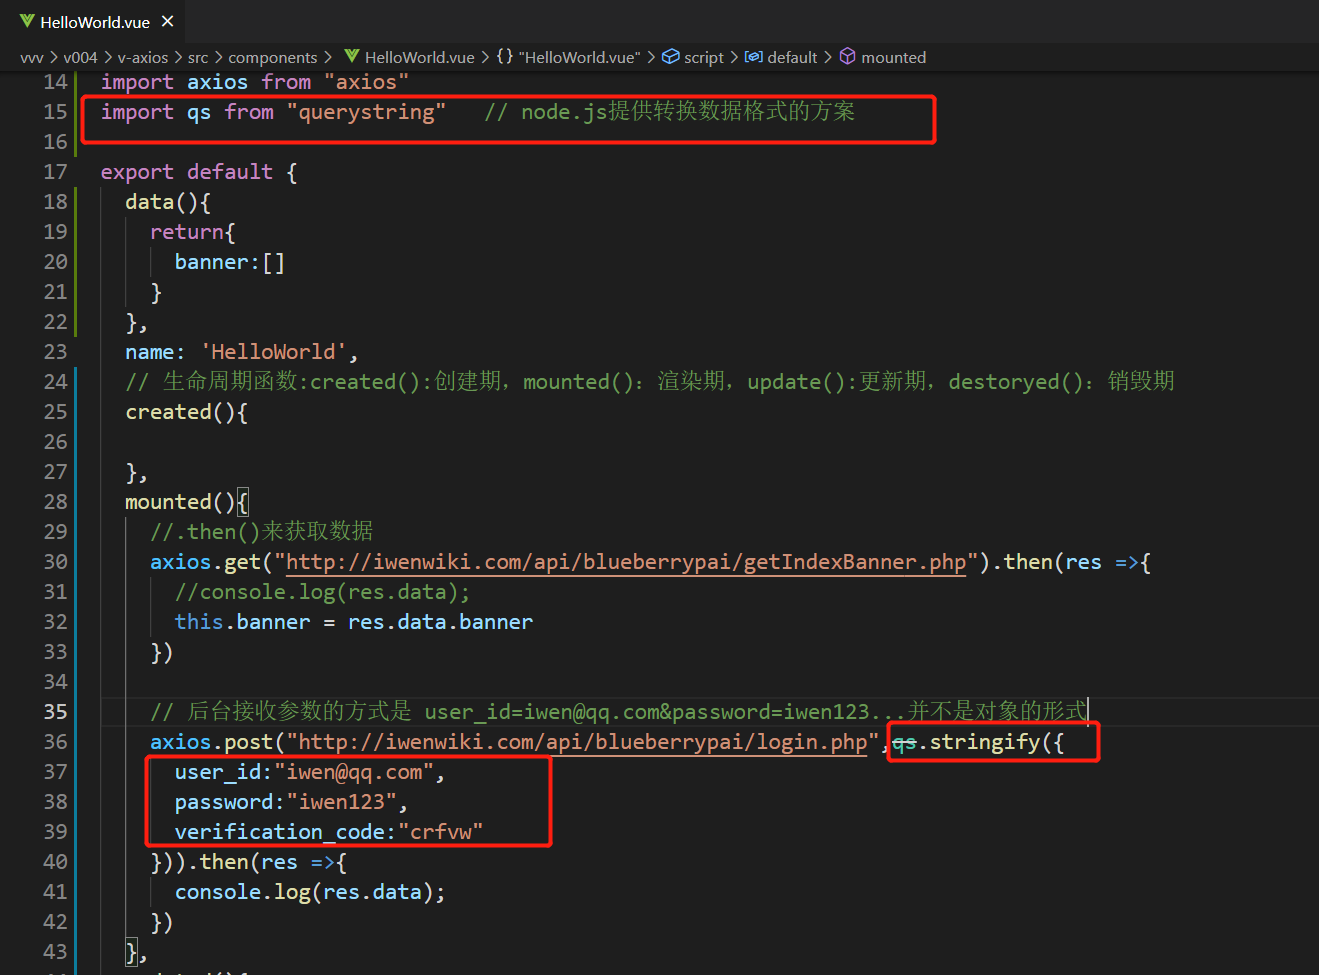This screenshot has width=1319, height=975.
Task: Click the verification_code property key
Action: [x=280, y=832]
